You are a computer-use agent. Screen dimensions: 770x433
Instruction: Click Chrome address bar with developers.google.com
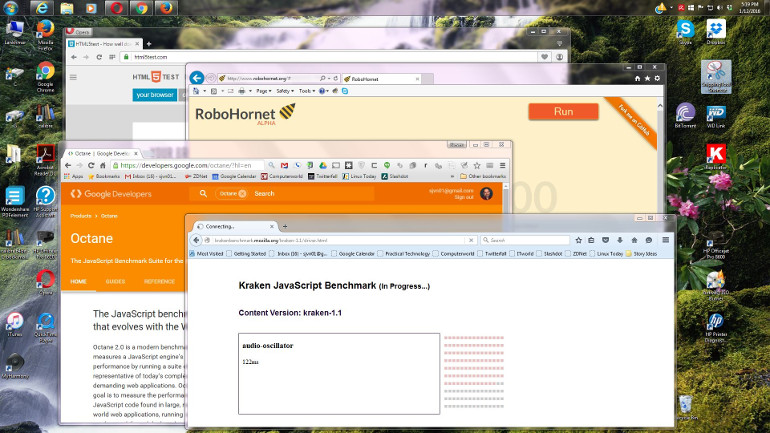click(x=189, y=165)
